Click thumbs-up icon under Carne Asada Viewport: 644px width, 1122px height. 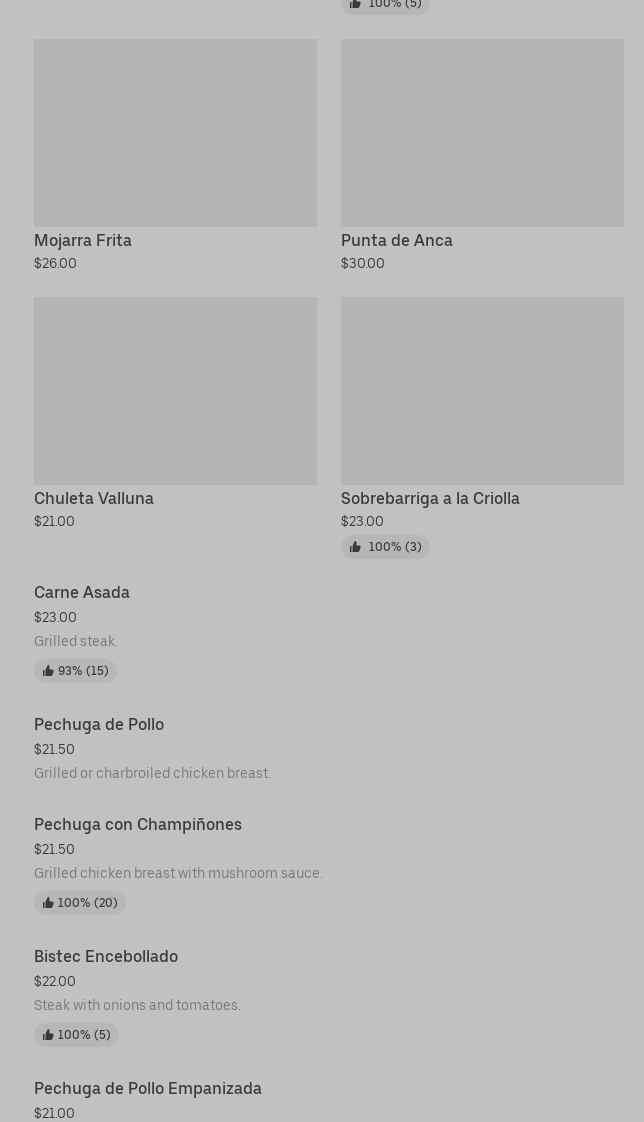pyautogui.click(x=48, y=671)
